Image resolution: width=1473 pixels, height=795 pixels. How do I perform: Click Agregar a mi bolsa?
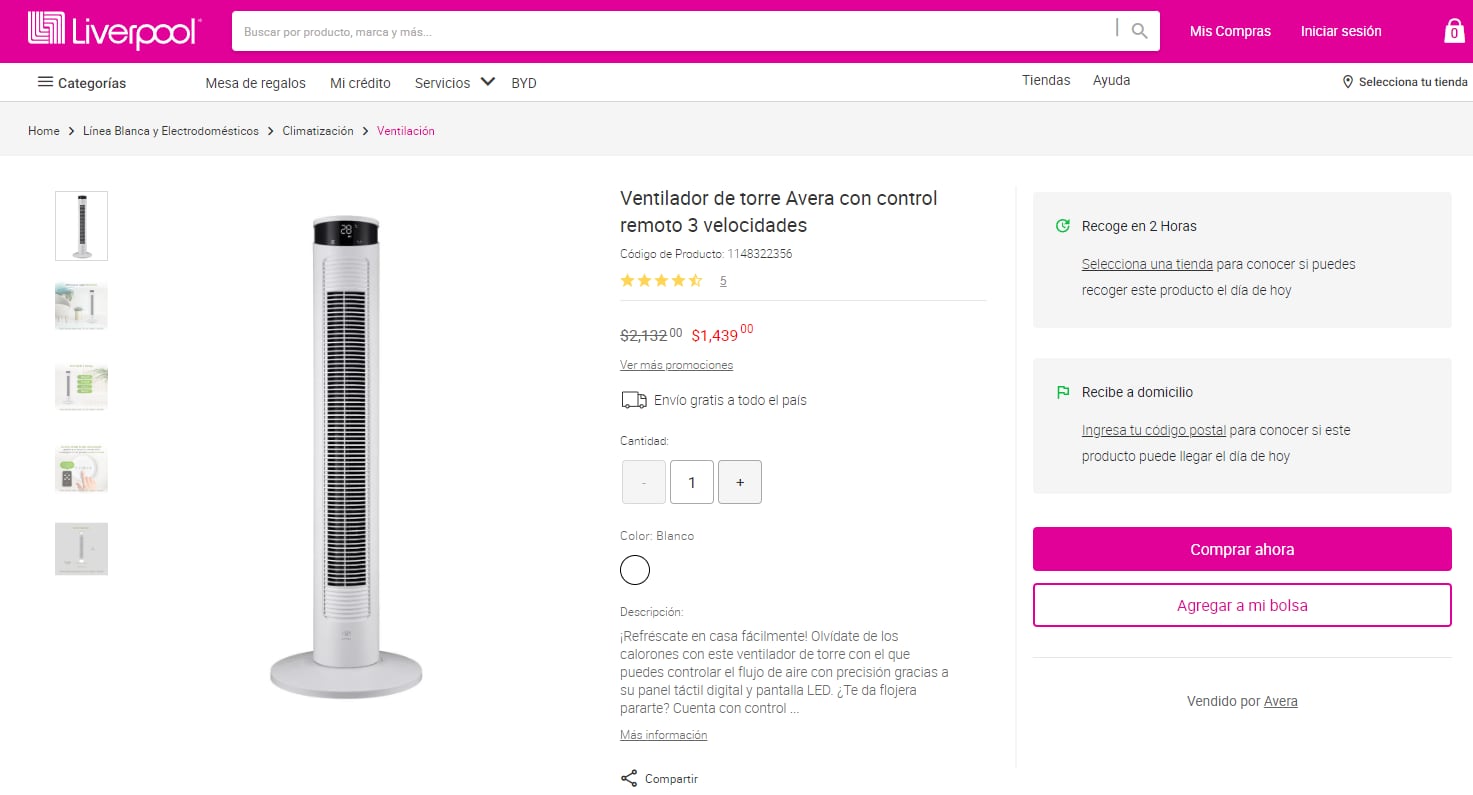(1241, 605)
